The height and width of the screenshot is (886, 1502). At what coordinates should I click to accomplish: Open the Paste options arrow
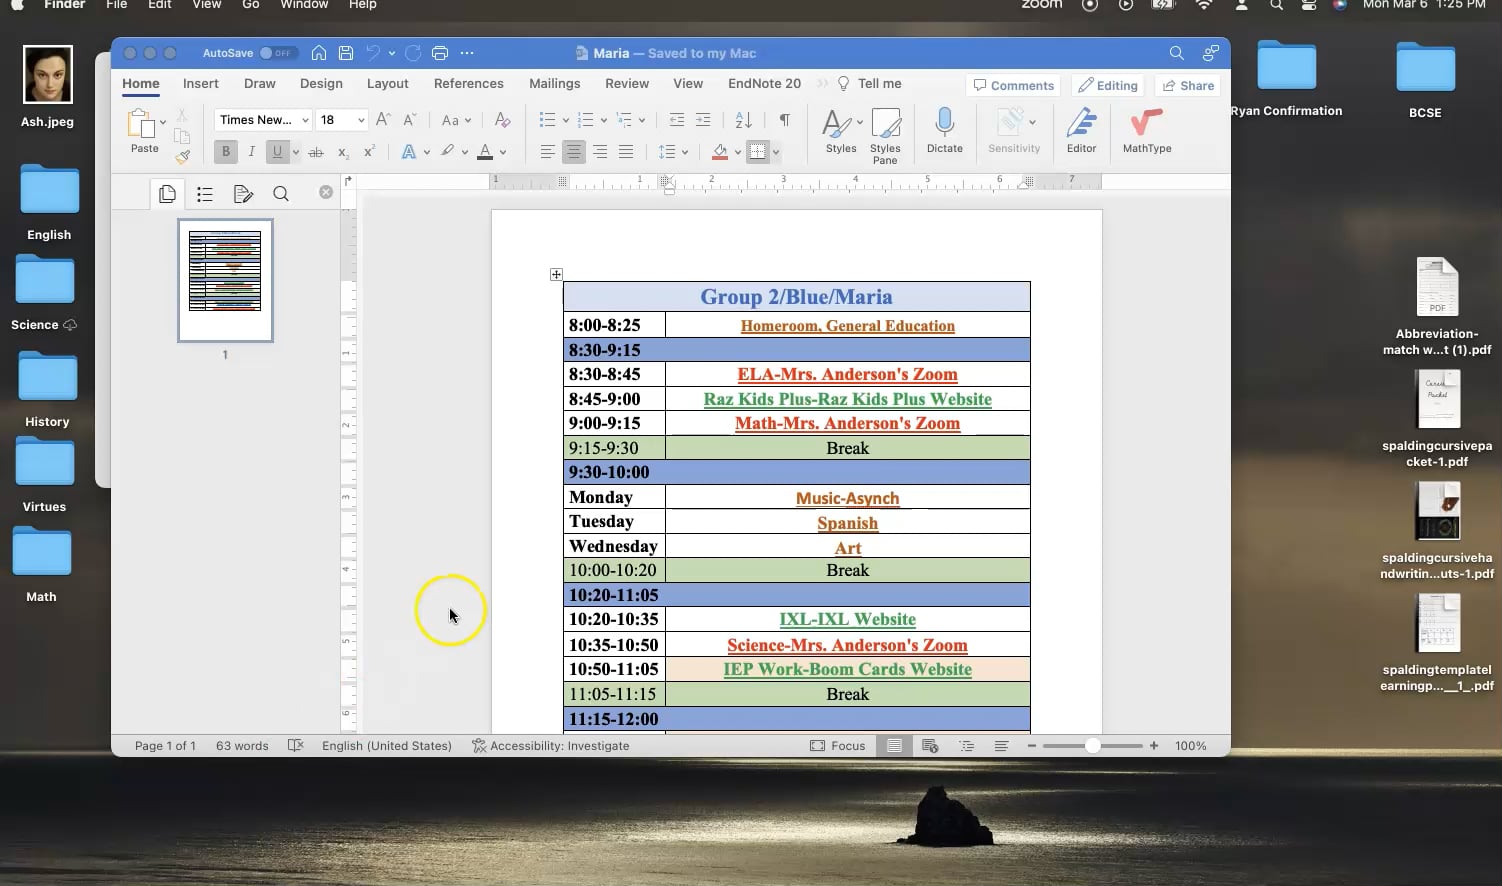(163, 123)
